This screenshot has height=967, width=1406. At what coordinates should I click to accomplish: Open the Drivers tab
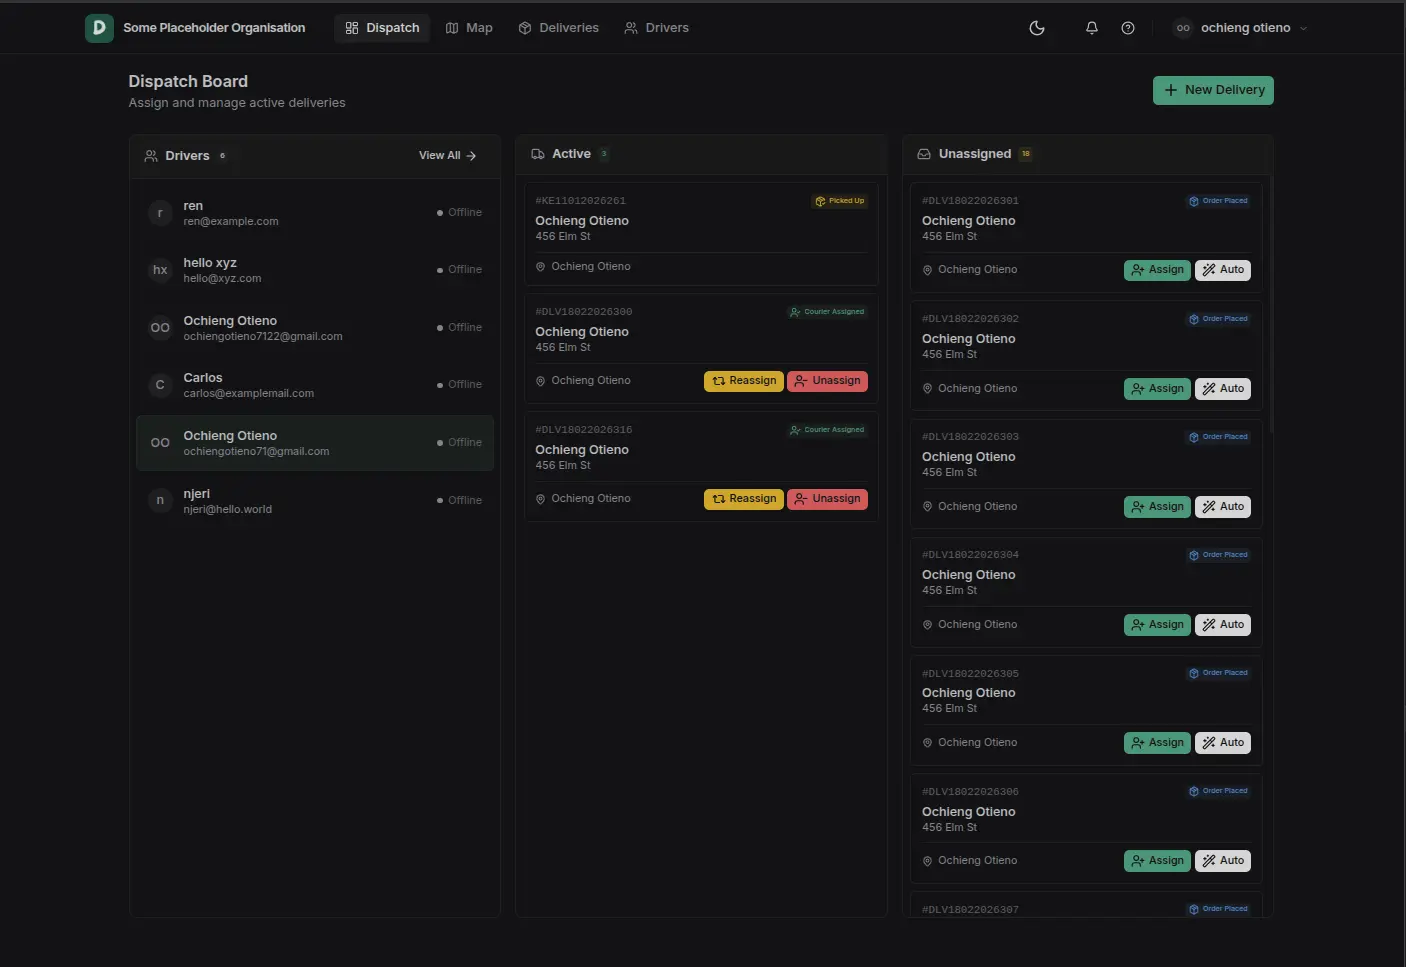point(657,28)
